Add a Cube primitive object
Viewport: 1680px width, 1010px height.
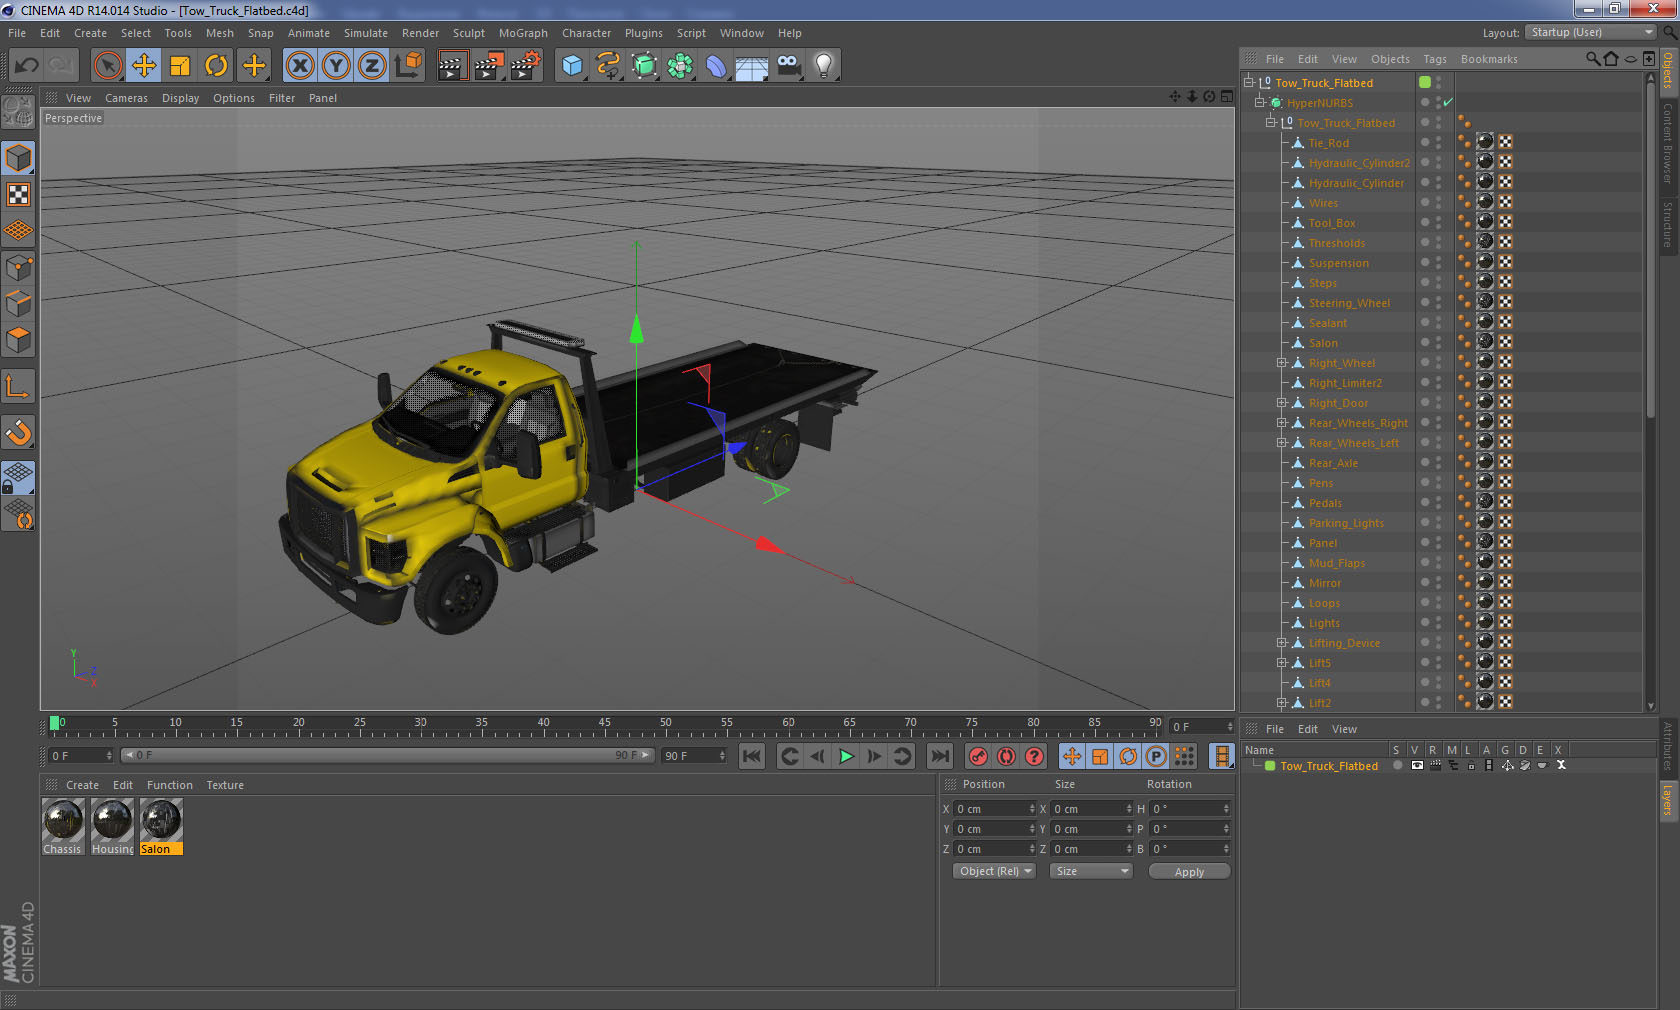click(572, 66)
